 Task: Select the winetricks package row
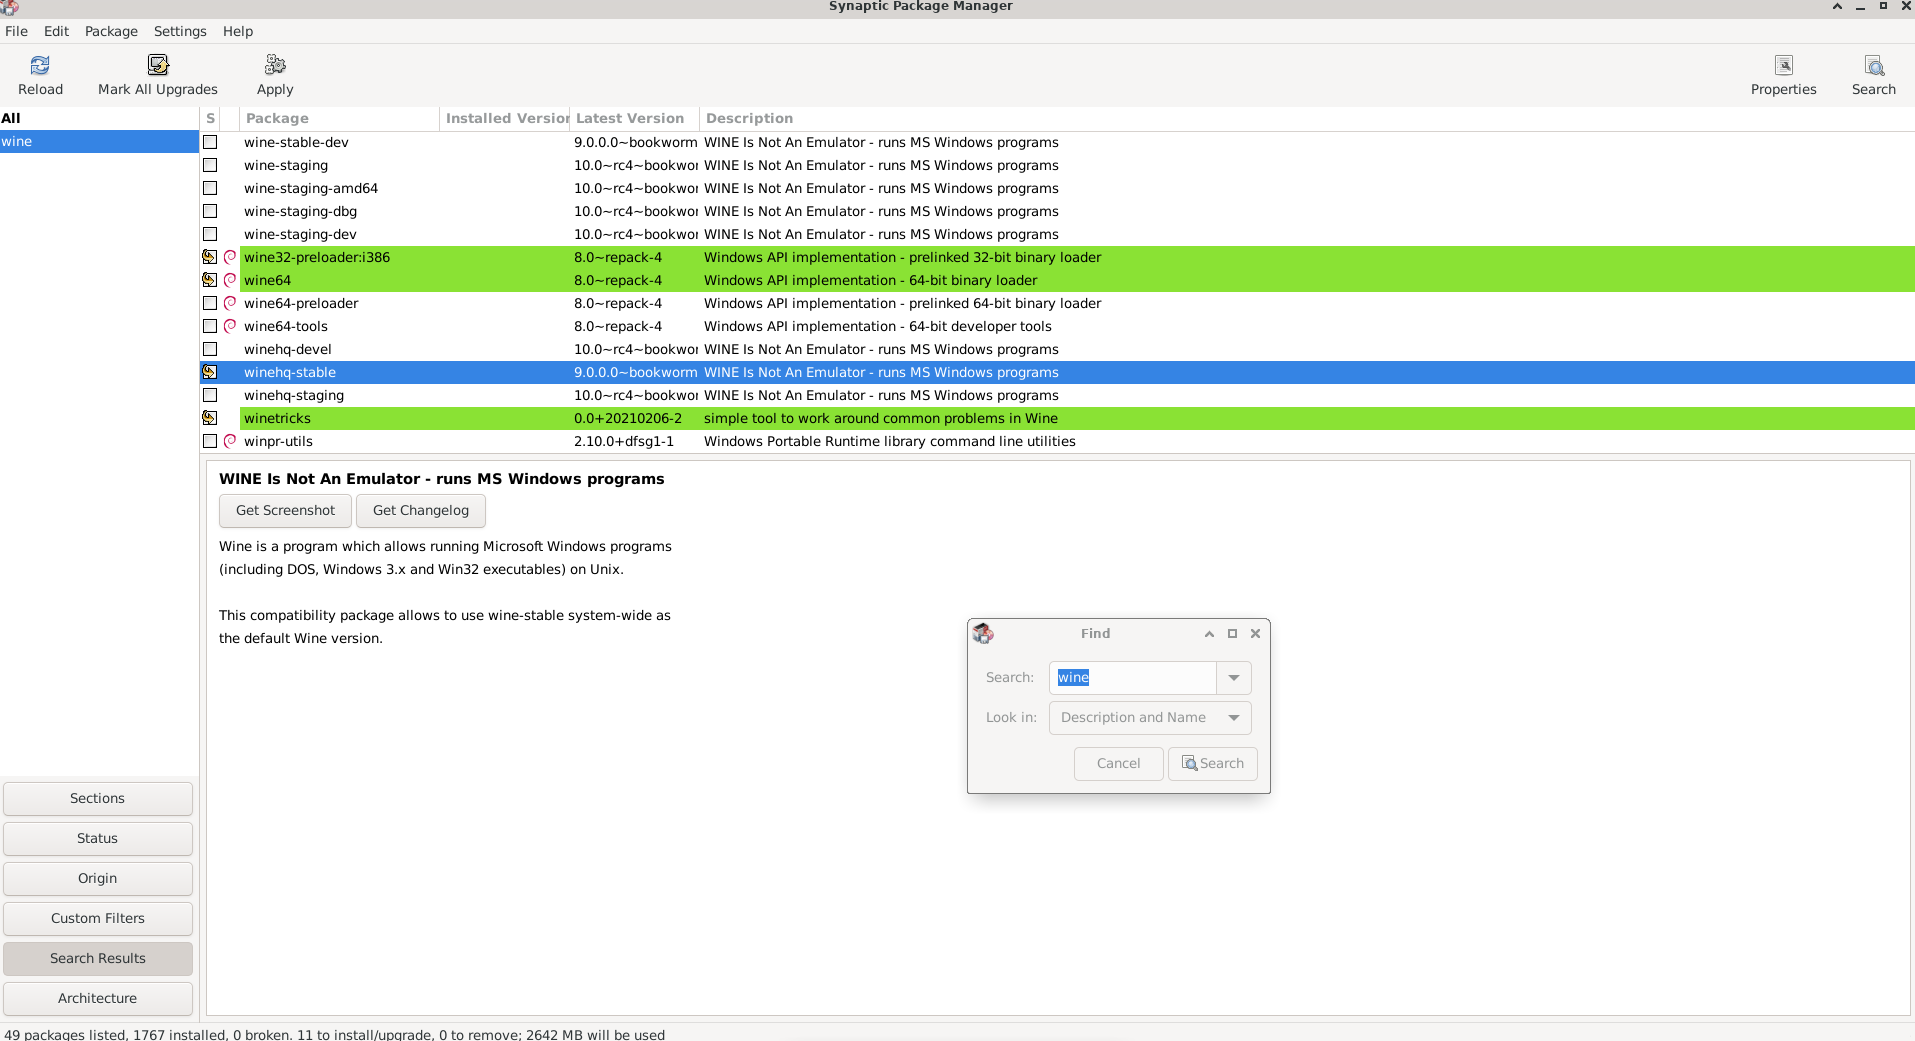coord(1057,418)
